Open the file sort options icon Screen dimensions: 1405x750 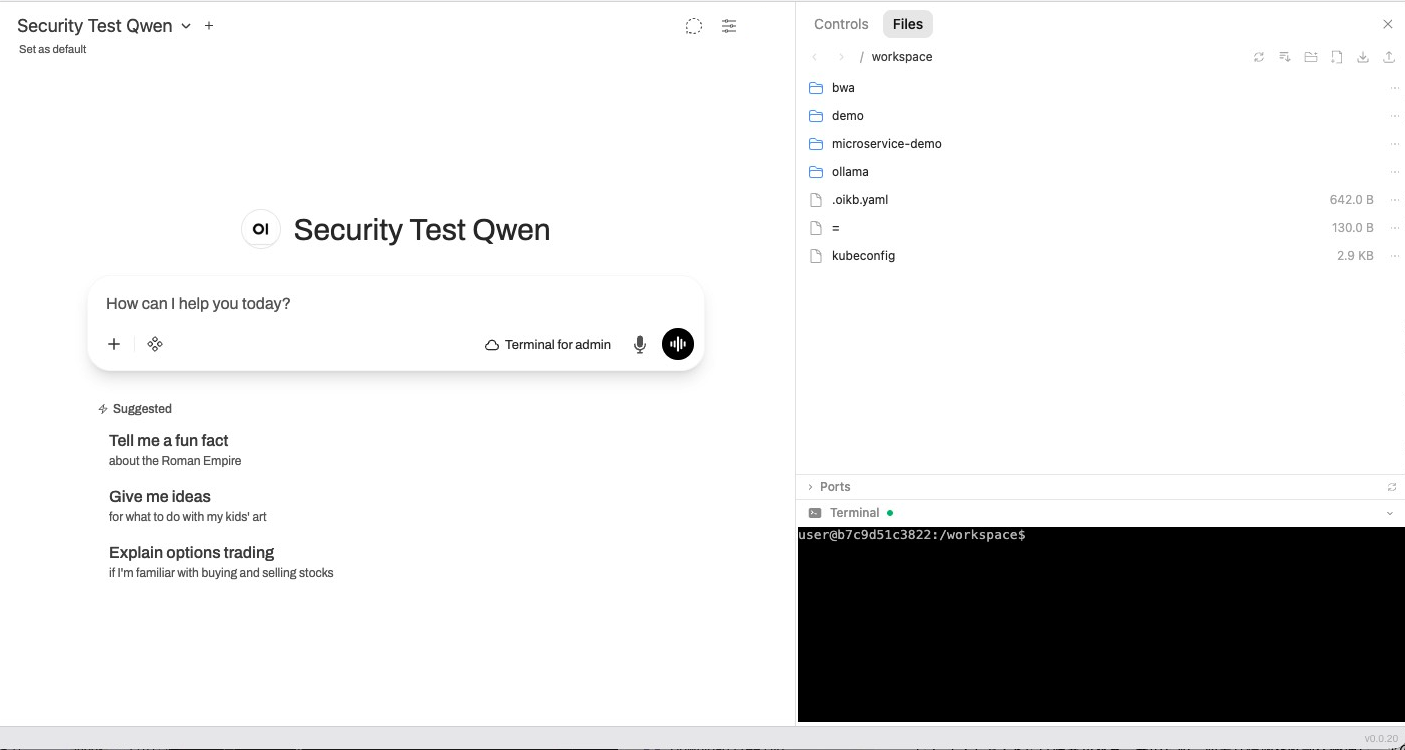(x=1285, y=57)
